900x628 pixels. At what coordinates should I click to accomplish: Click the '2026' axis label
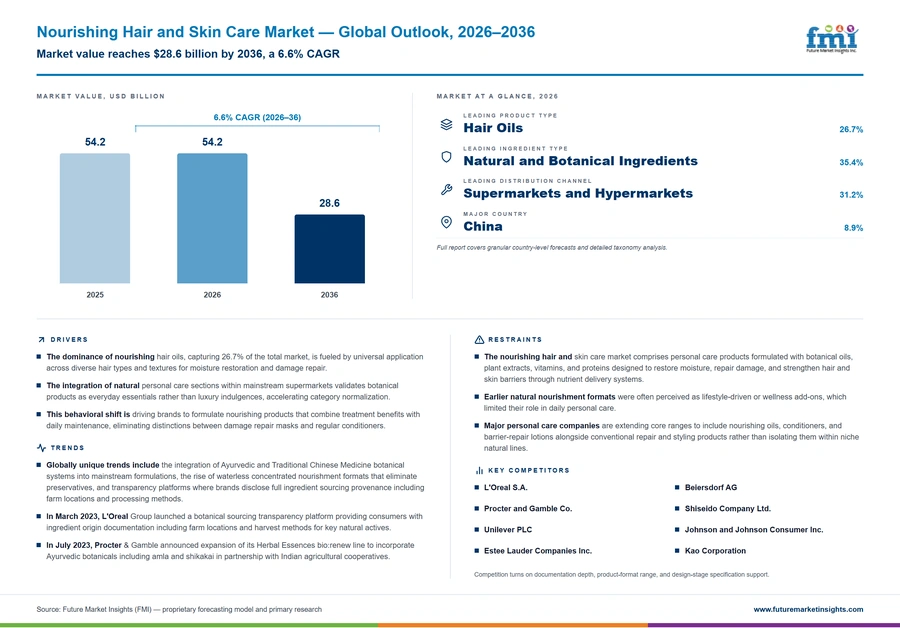pyautogui.click(x=212, y=294)
